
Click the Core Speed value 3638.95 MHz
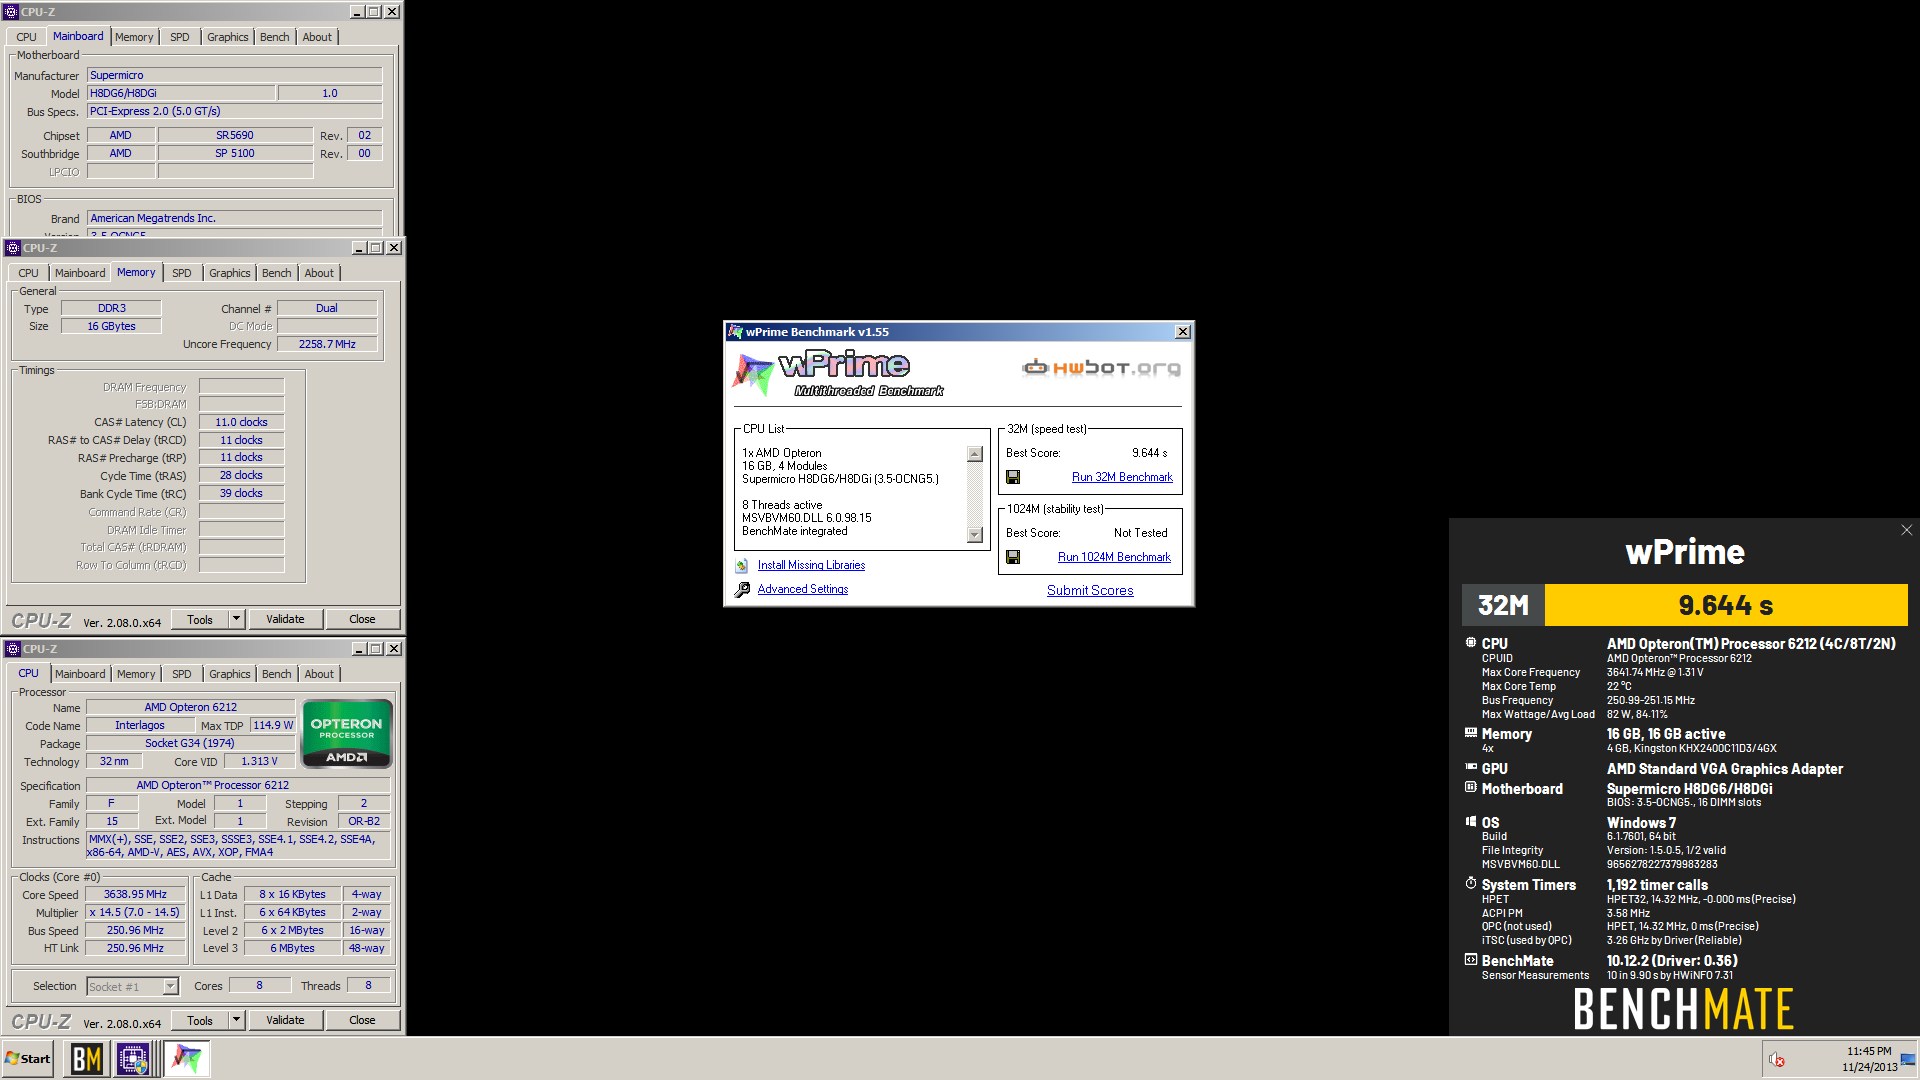pyautogui.click(x=135, y=894)
